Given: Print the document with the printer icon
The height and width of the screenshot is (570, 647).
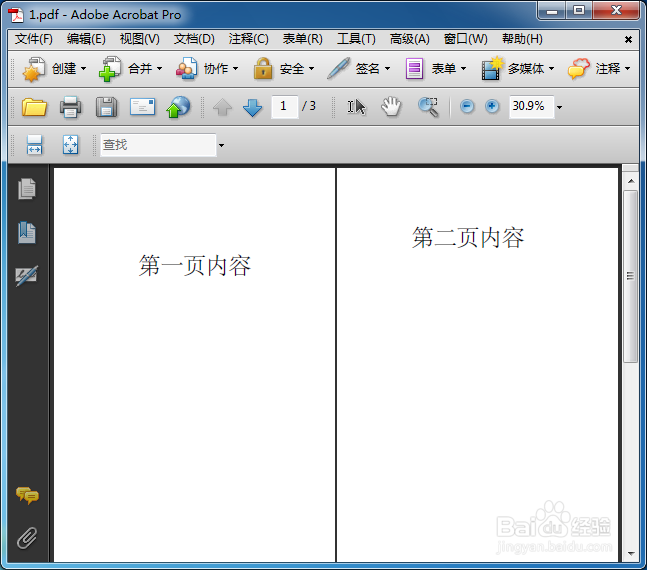Looking at the screenshot, I should (71, 107).
